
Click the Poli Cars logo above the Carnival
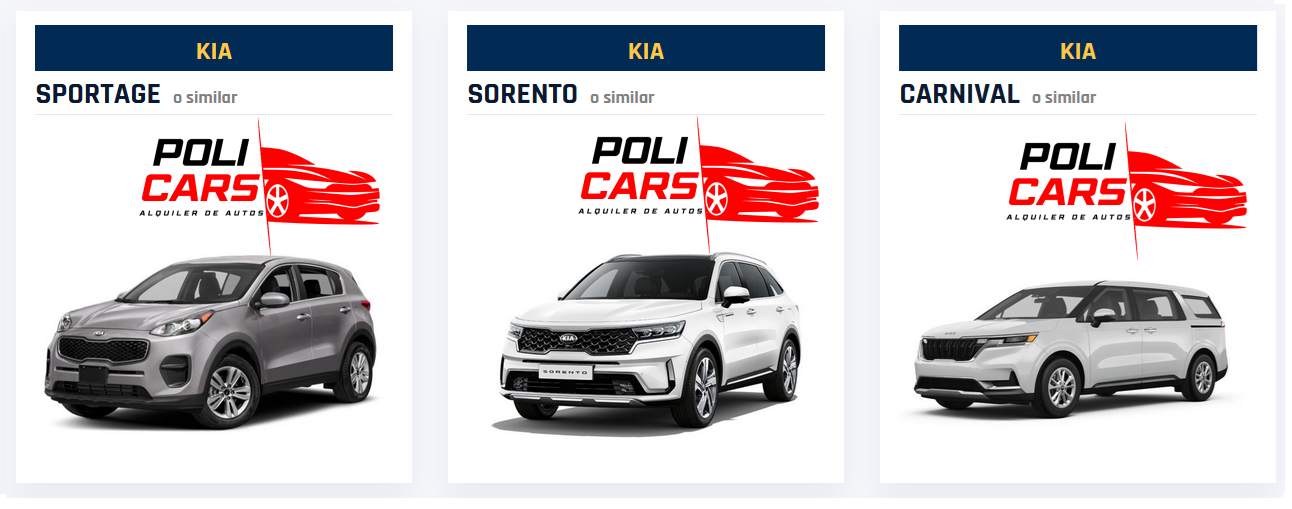pyautogui.click(x=1127, y=189)
